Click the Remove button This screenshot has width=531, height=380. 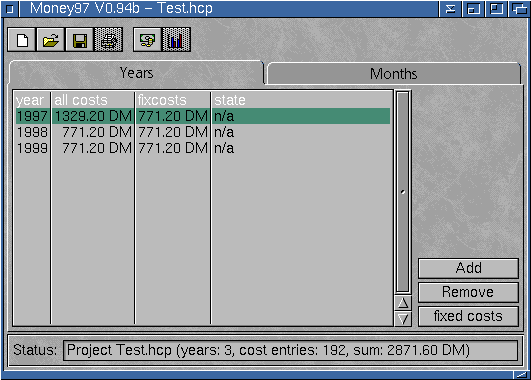468,292
